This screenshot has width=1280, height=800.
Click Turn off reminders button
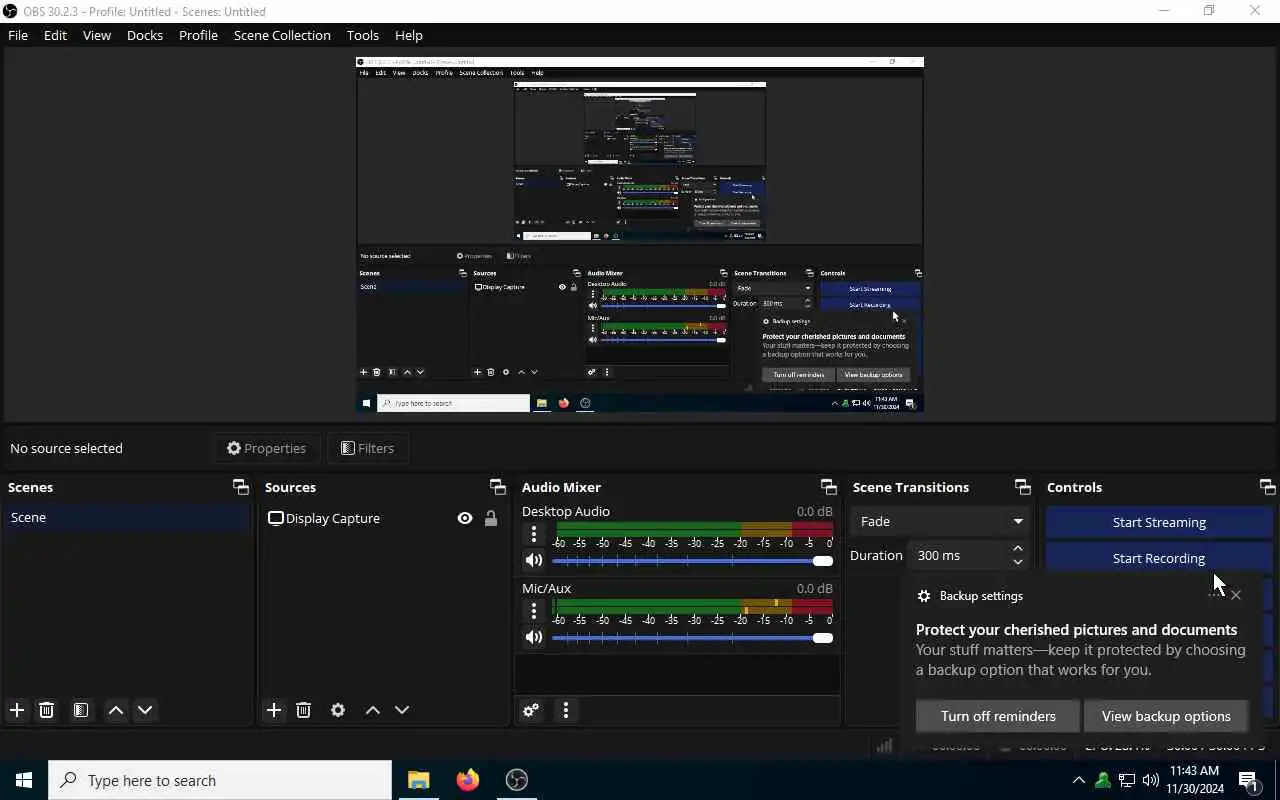tap(998, 716)
